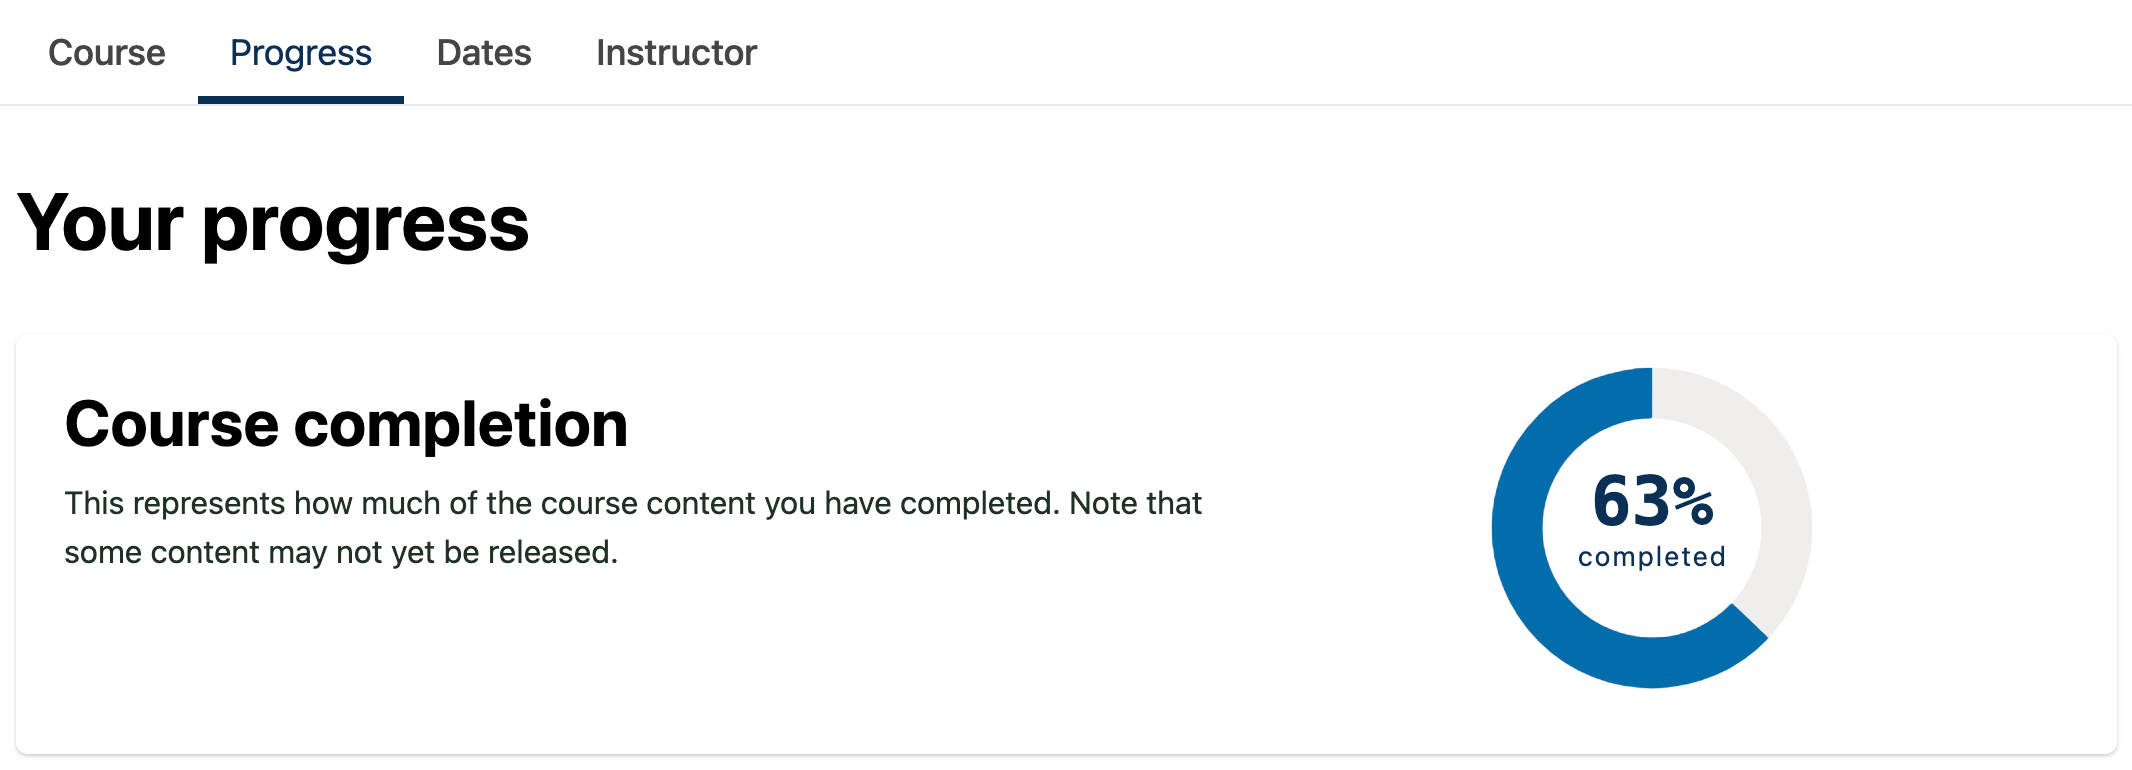Click the digits "63" in the donut center
The width and height of the screenshot is (2132, 770).
click(x=1630, y=501)
